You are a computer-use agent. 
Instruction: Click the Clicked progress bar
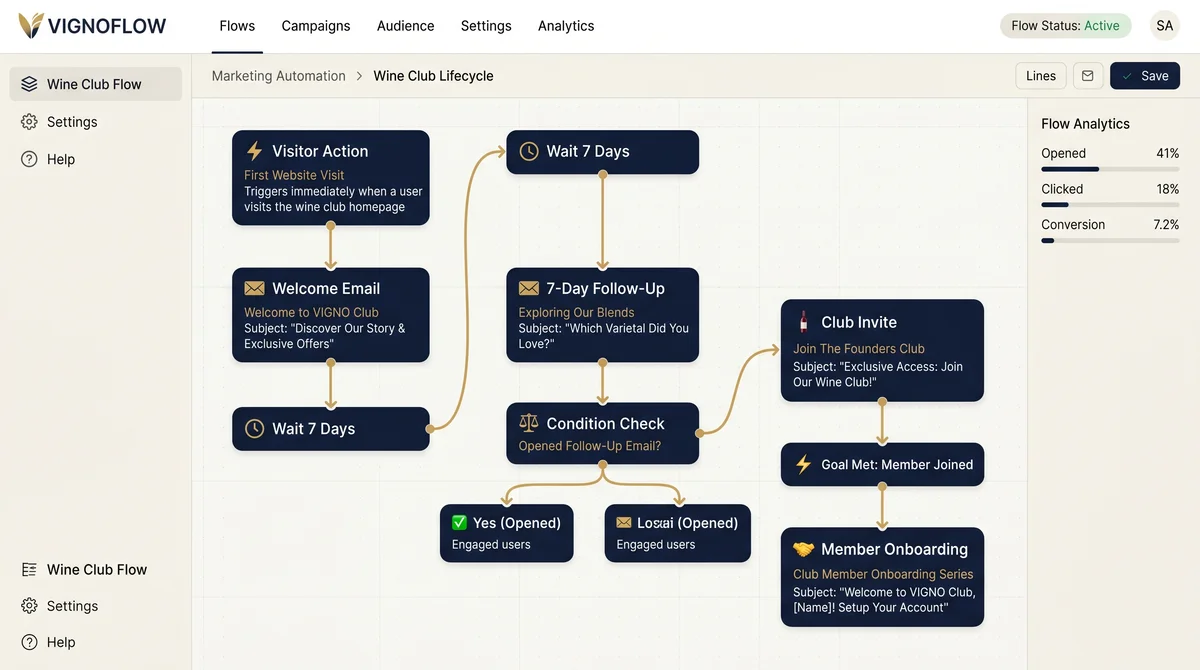tap(1110, 205)
